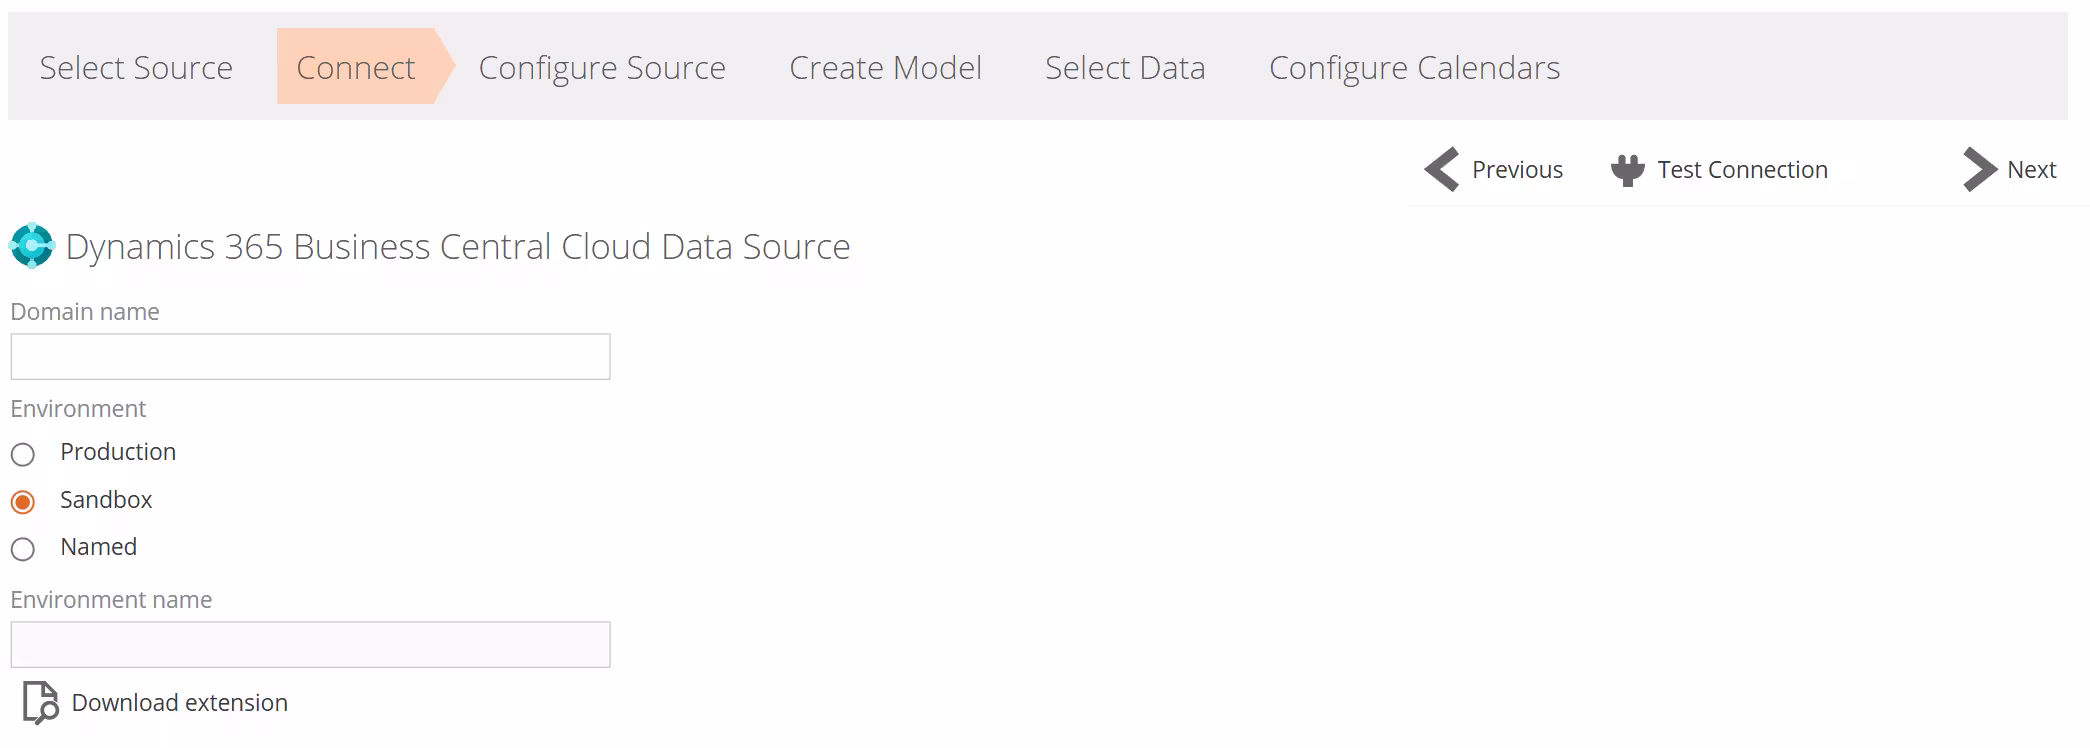The image size is (2090, 748).
Task: Click inside the Domain name field
Action: (310, 356)
